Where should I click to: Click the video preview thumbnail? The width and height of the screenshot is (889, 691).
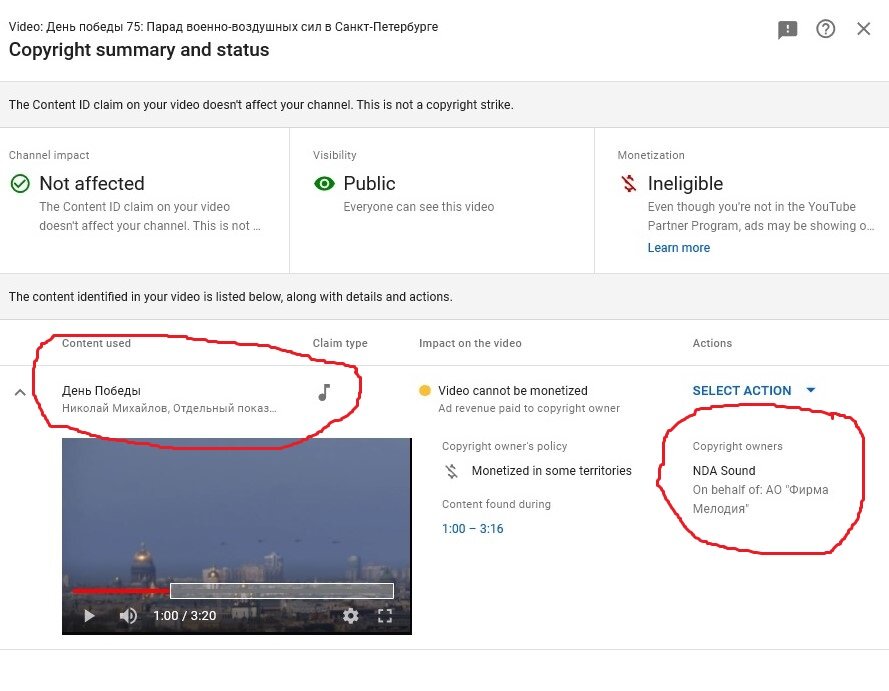coord(236,536)
